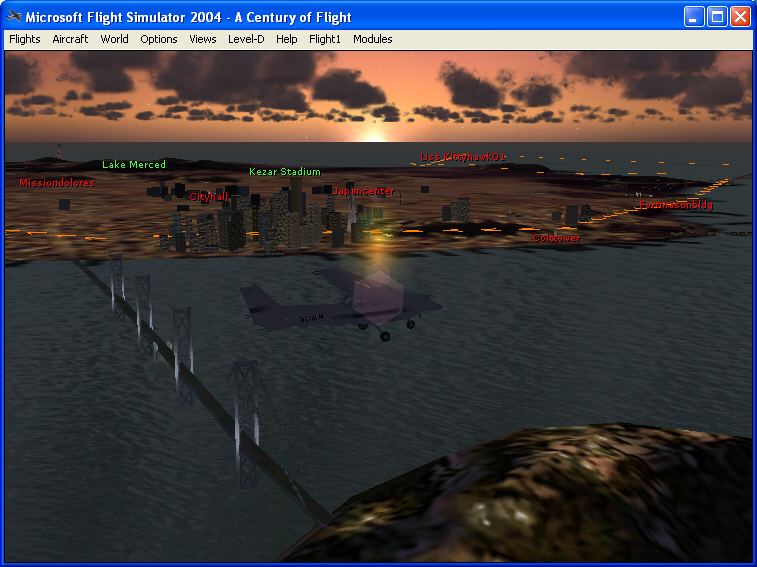Screen dimensions: 757x567
Task: Close the Flight Simulator window
Action: pyautogui.click(x=740, y=17)
